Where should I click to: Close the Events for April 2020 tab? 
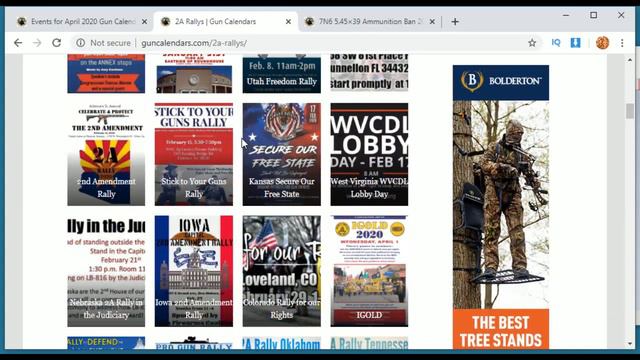click(x=144, y=22)
